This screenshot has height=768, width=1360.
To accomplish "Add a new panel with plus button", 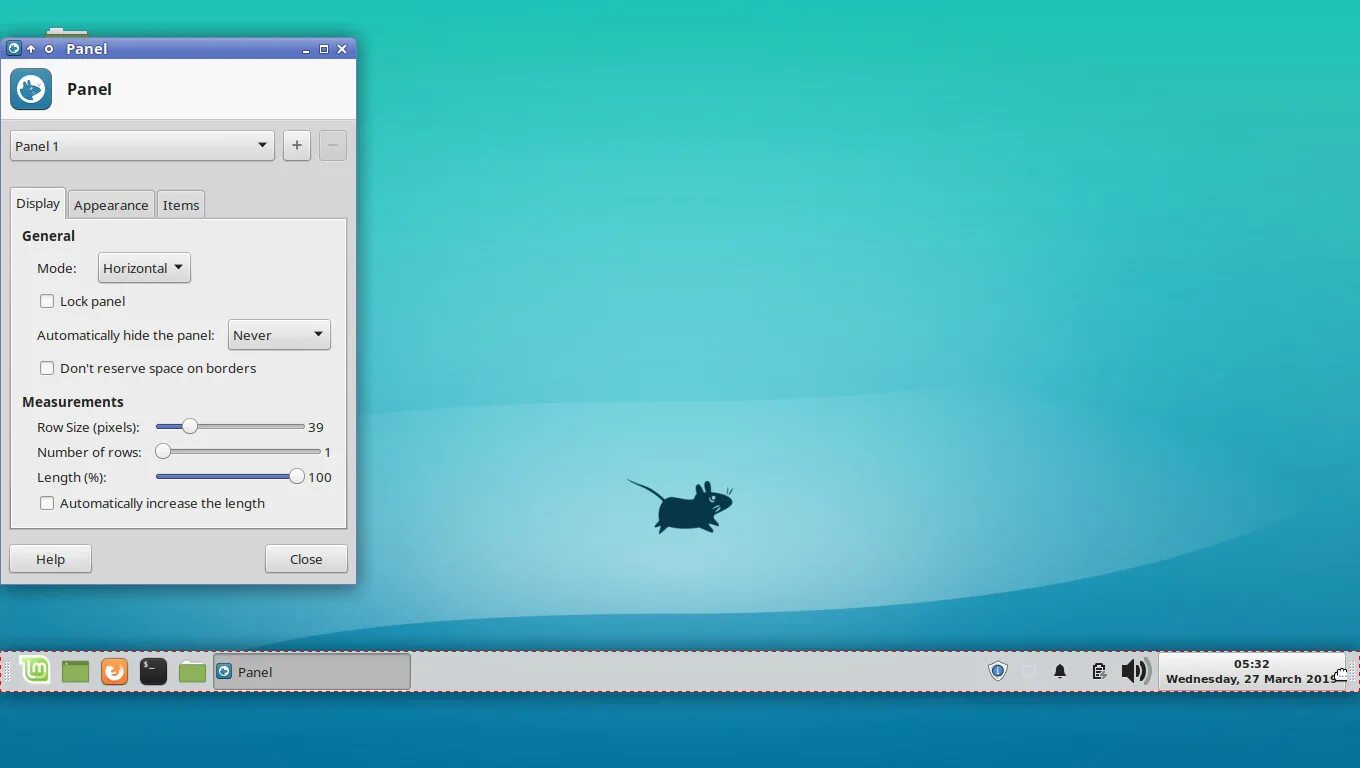I will [296, 146].
